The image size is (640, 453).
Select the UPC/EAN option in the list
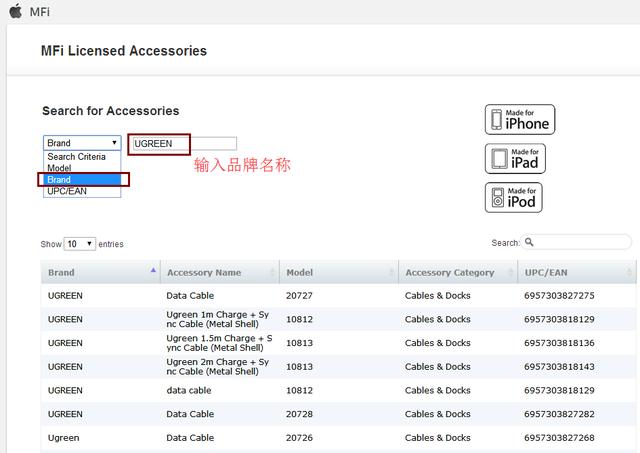(x=67, y=191)
